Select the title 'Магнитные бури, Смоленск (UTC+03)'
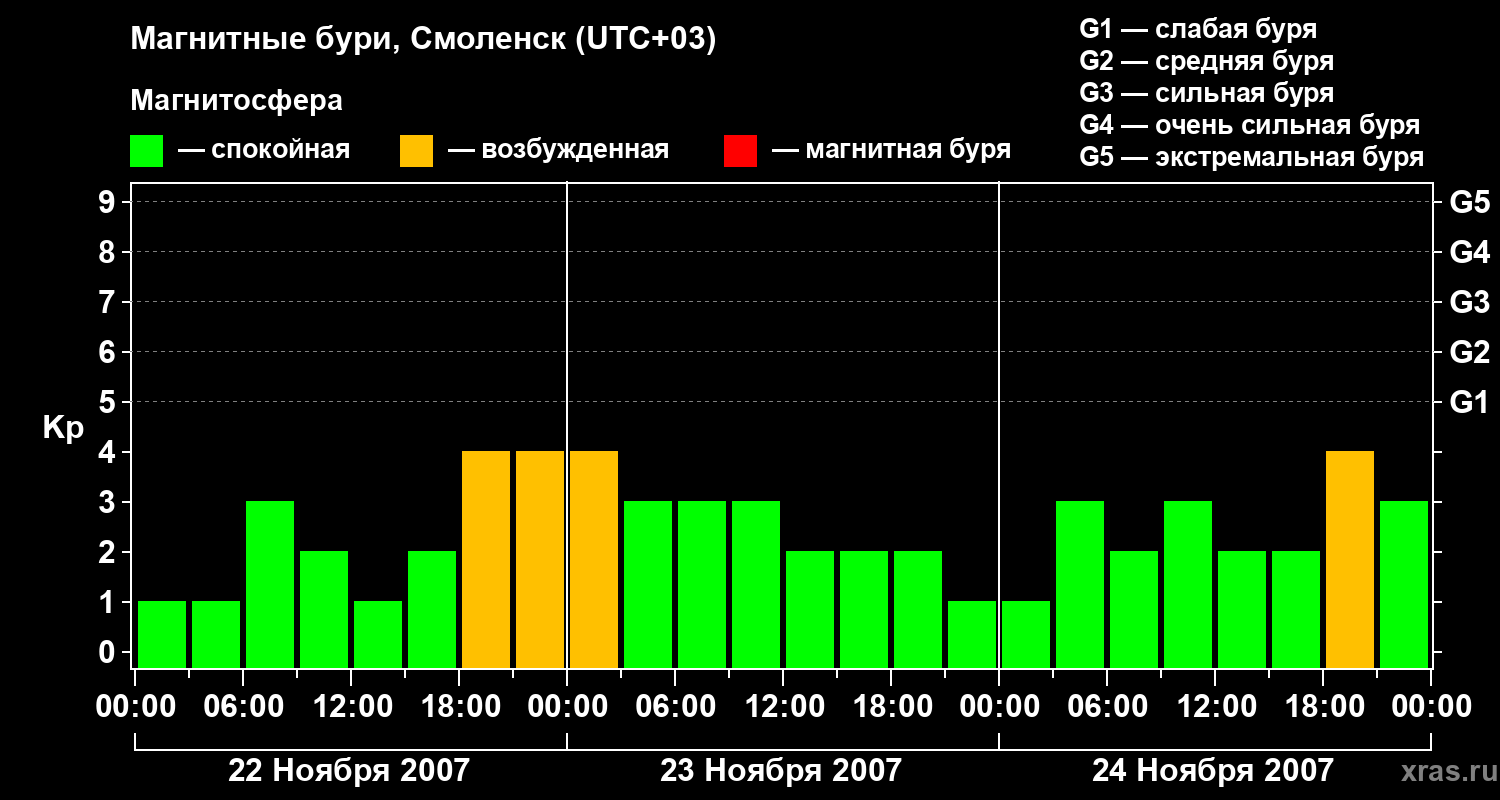The image size is (1500, 800). coord(424,40)
